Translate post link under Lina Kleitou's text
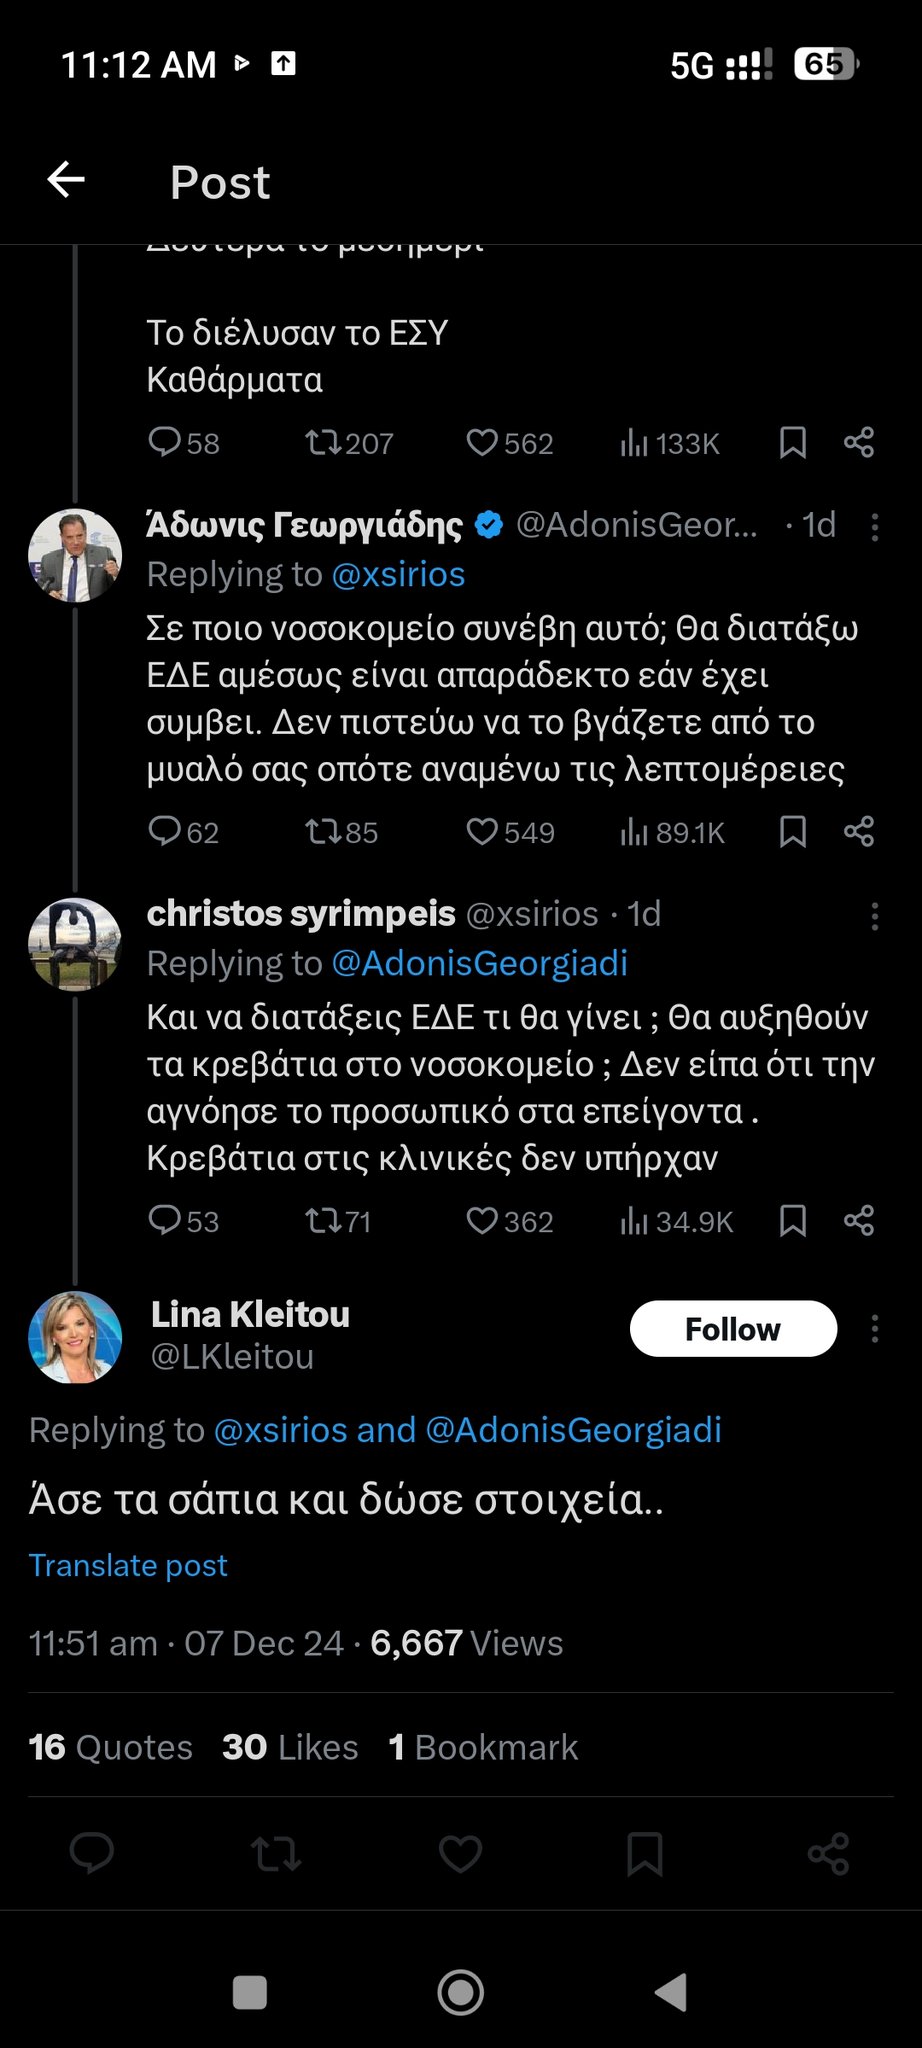Image resolution: width=922 pixels, height=2048 pixels. click(x=128, y=1565)
